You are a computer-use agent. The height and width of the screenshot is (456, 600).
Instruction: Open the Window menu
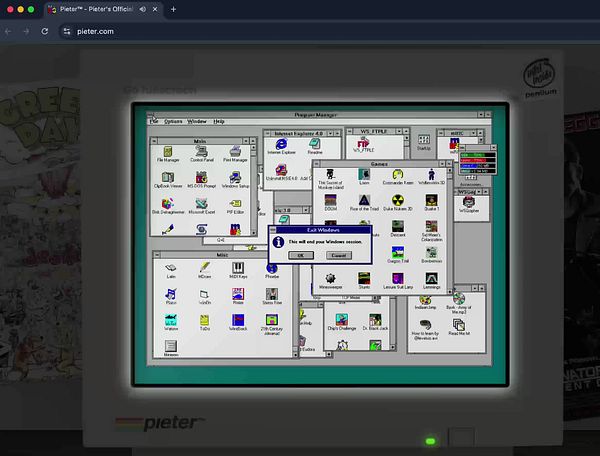click(x=197, y=121)
